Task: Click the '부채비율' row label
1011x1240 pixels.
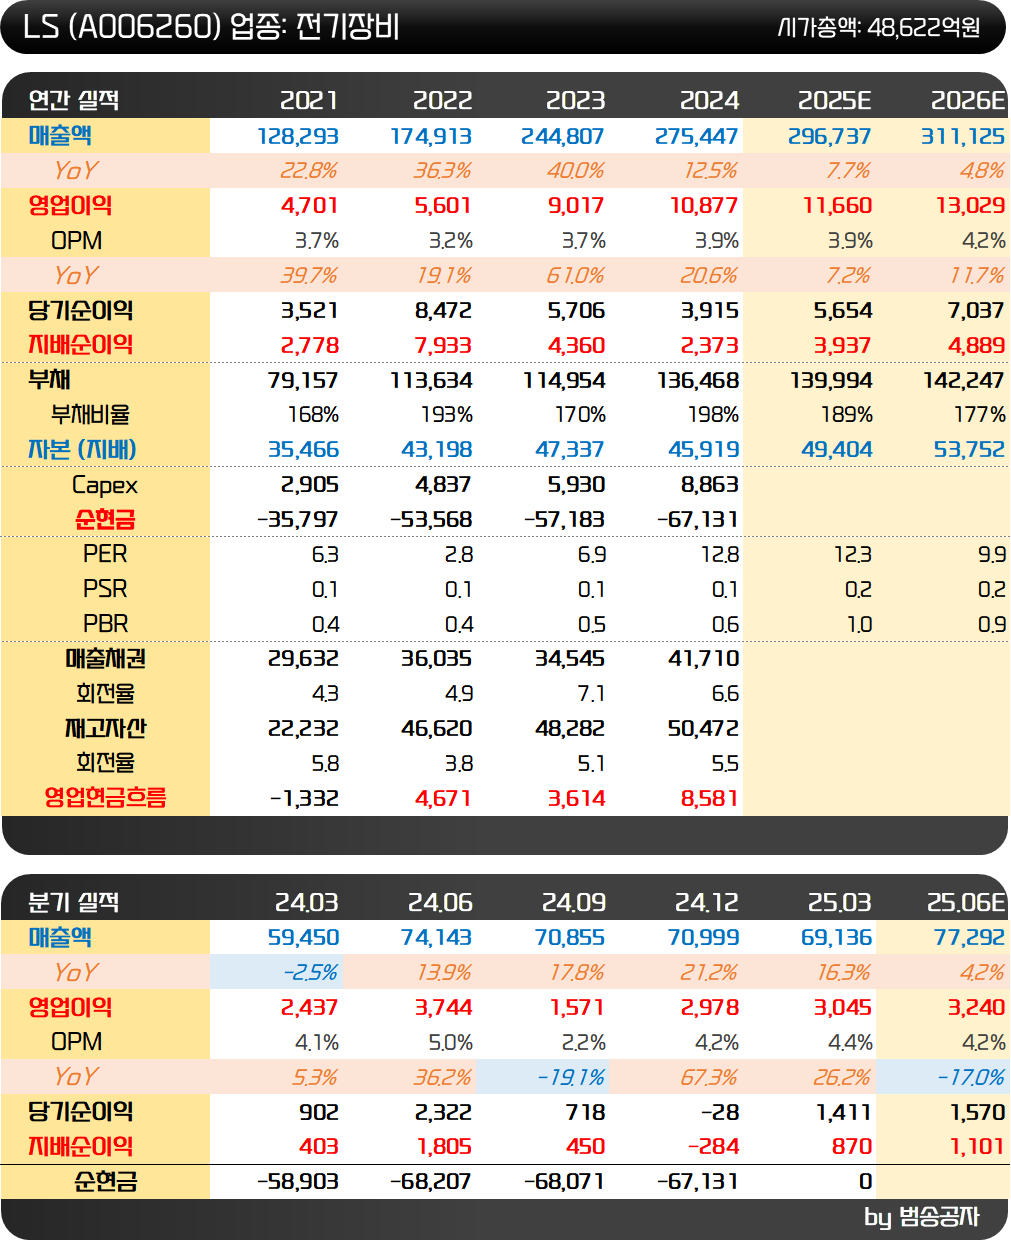Action: coord(91,415)
